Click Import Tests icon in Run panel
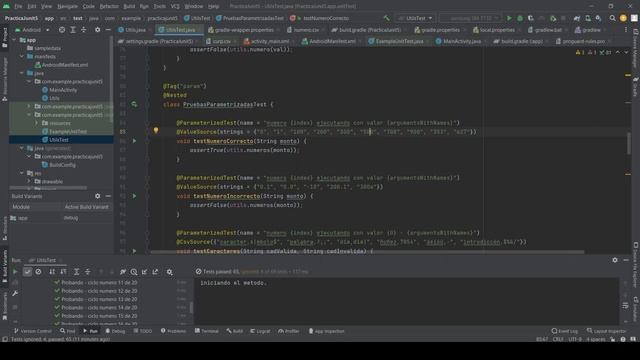640x360 pixels. click(144, 272)
